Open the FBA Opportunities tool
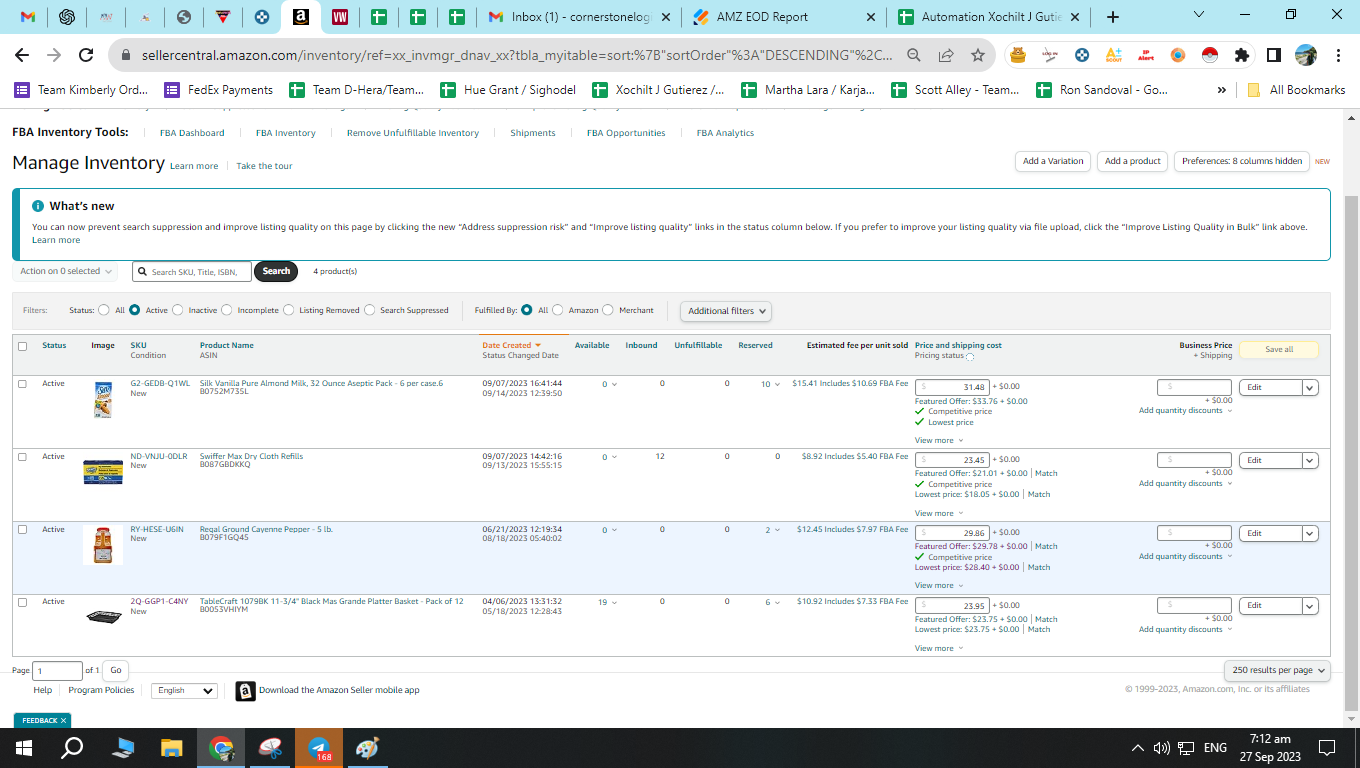 pos(626,133)
